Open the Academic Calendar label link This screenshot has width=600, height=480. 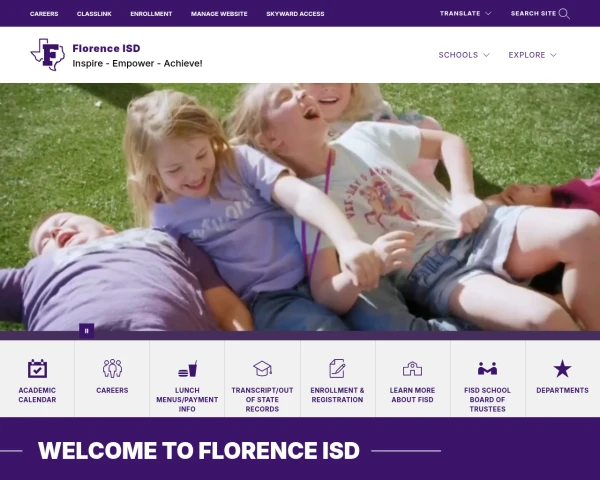(37, 395)
